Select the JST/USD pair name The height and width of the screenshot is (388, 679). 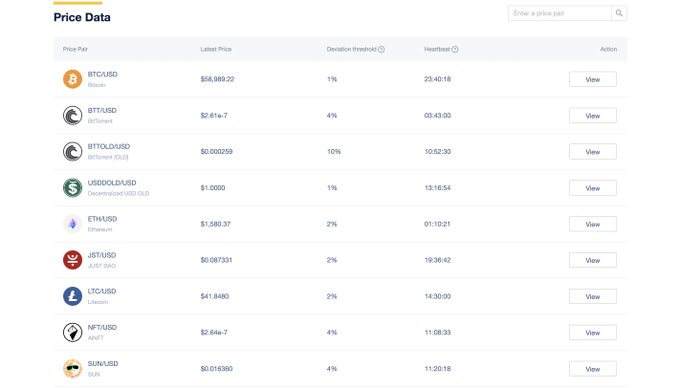102,255
